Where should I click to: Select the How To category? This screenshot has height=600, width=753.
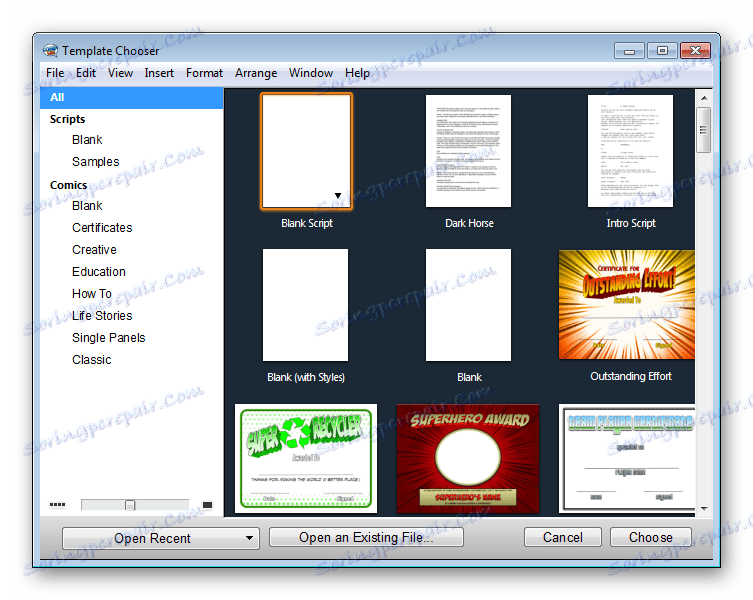92,294
